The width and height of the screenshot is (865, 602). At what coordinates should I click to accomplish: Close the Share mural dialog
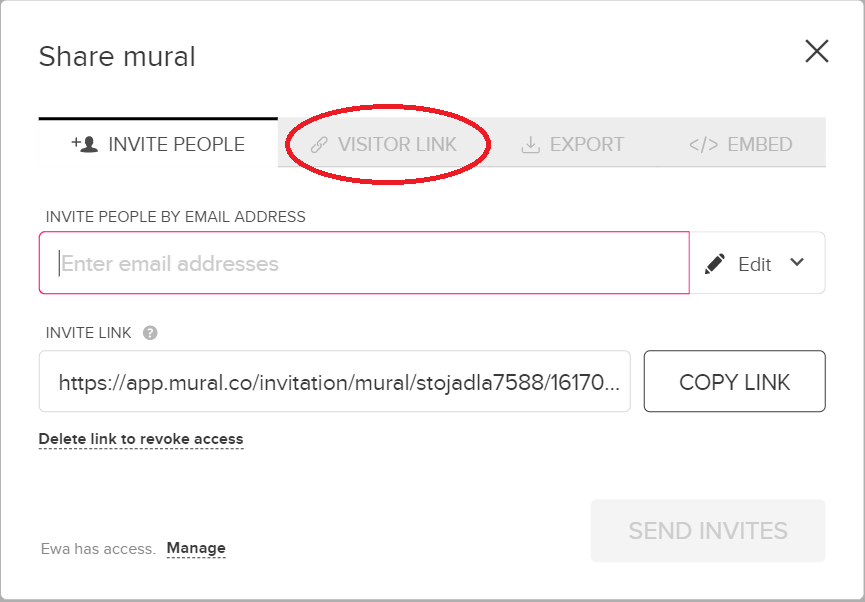(816, 51)
